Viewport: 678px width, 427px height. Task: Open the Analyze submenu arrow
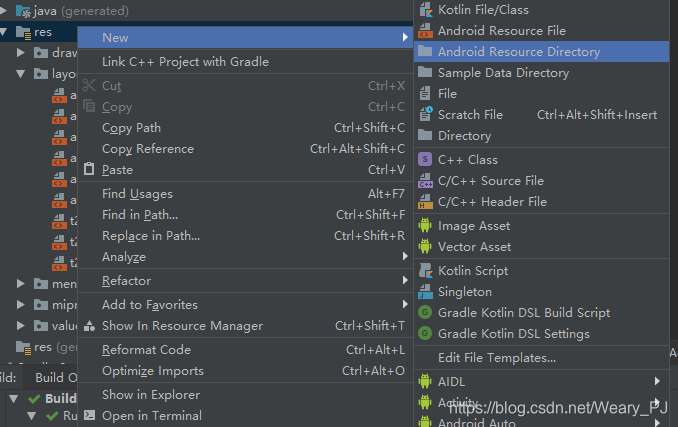[x=405, y=257]
